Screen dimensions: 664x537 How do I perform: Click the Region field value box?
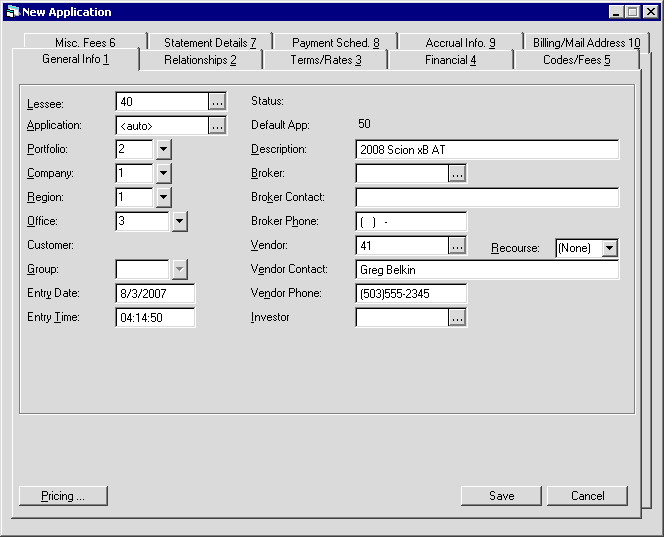pyautogui.click(x=134, y=197)
